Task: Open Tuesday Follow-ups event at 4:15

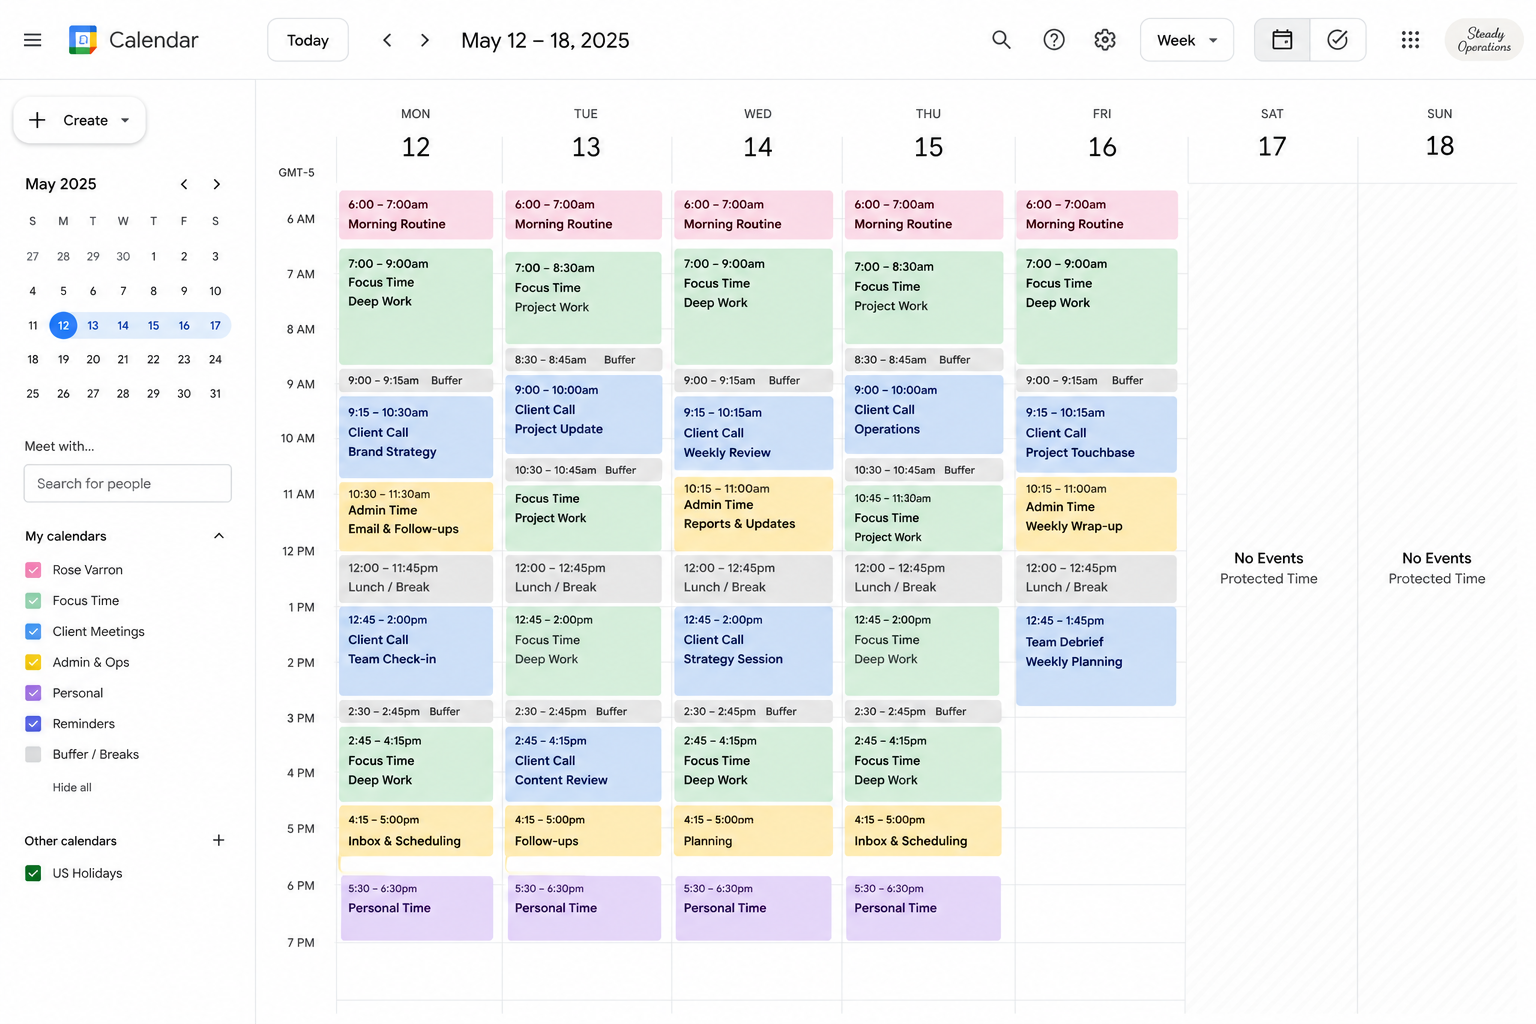Action: point(584,830)
